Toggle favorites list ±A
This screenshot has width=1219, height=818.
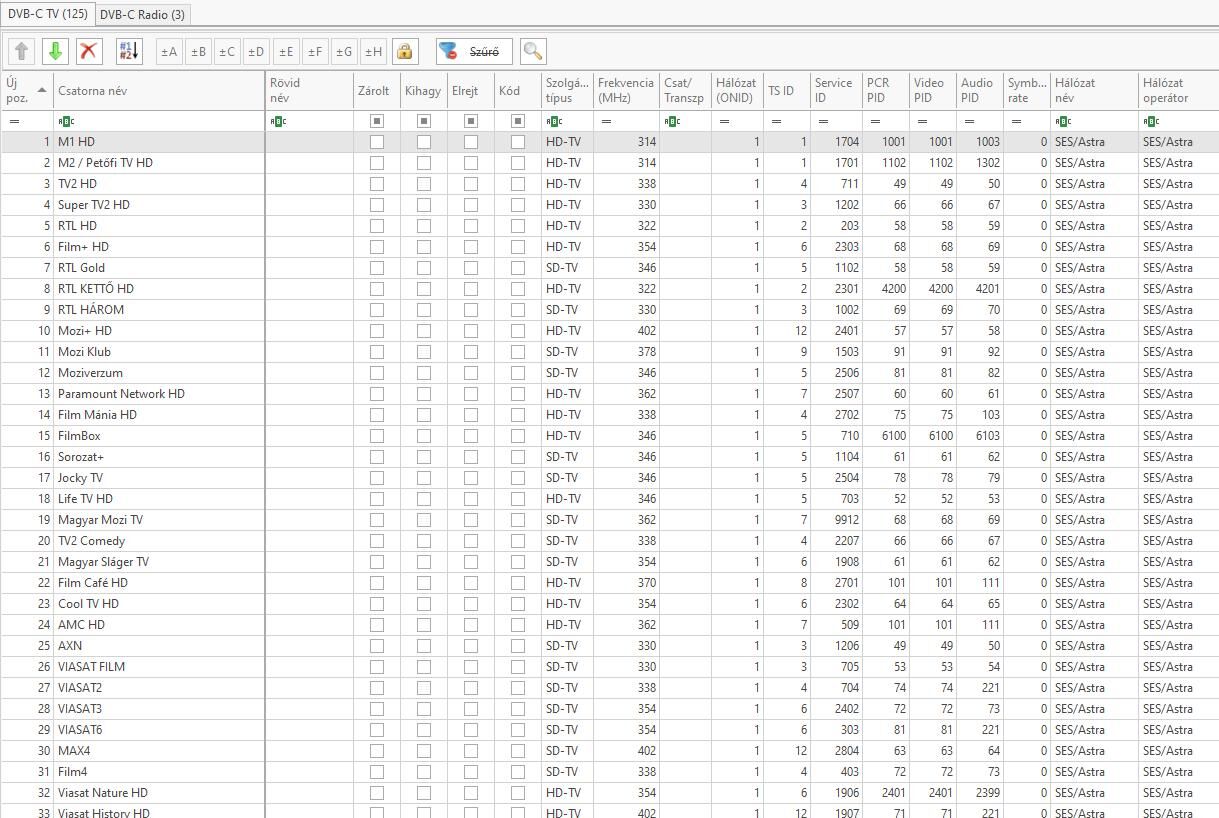point(169,52)
